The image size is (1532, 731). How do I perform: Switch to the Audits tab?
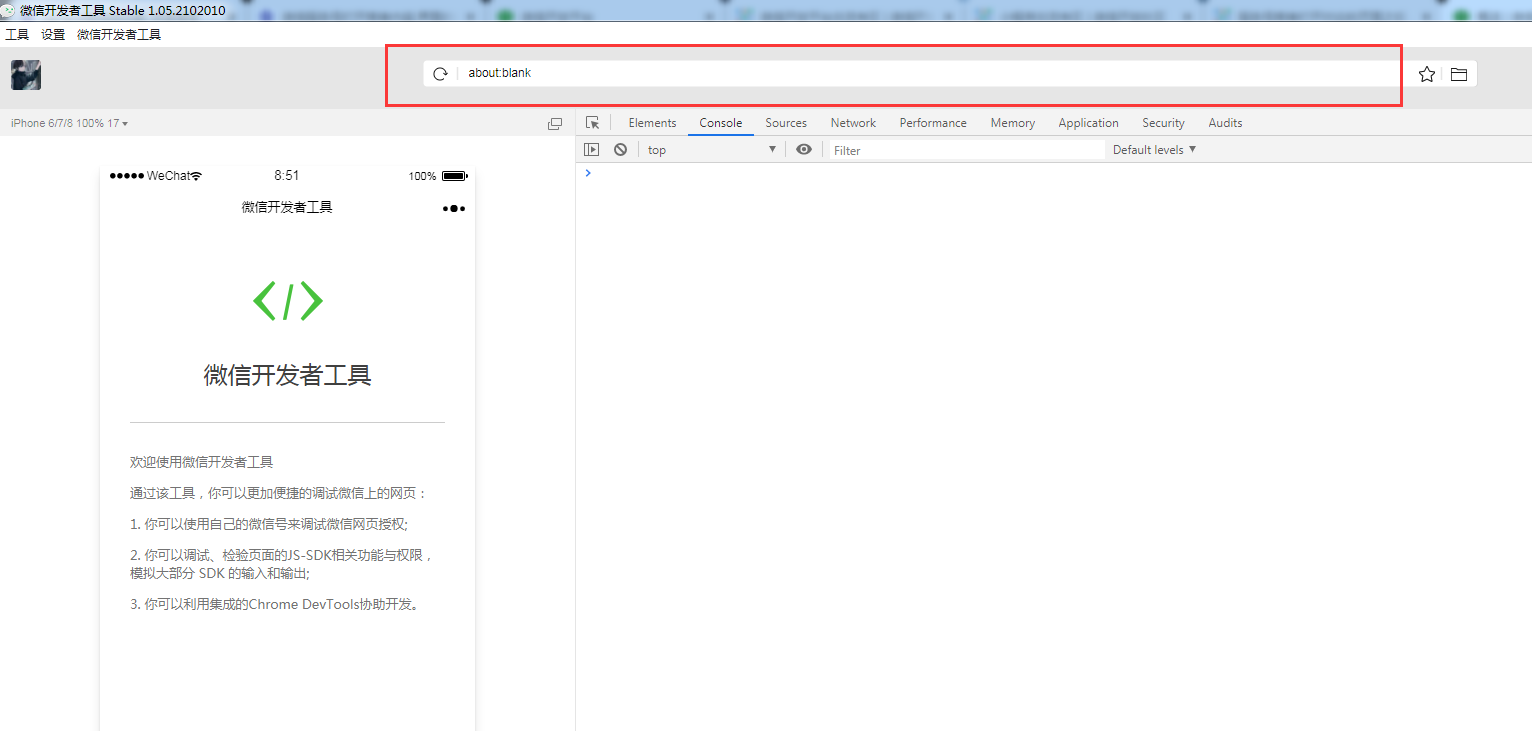tap(1225, 123)
